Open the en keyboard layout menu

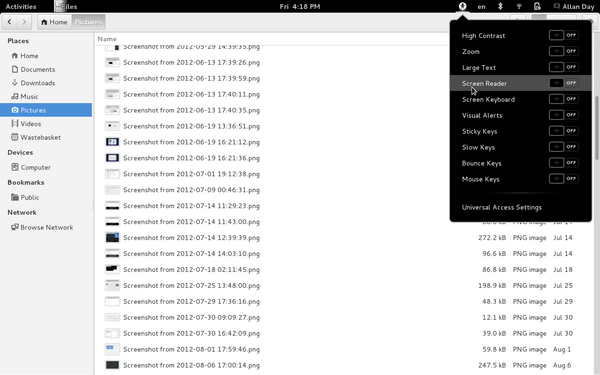click(481, 7)
